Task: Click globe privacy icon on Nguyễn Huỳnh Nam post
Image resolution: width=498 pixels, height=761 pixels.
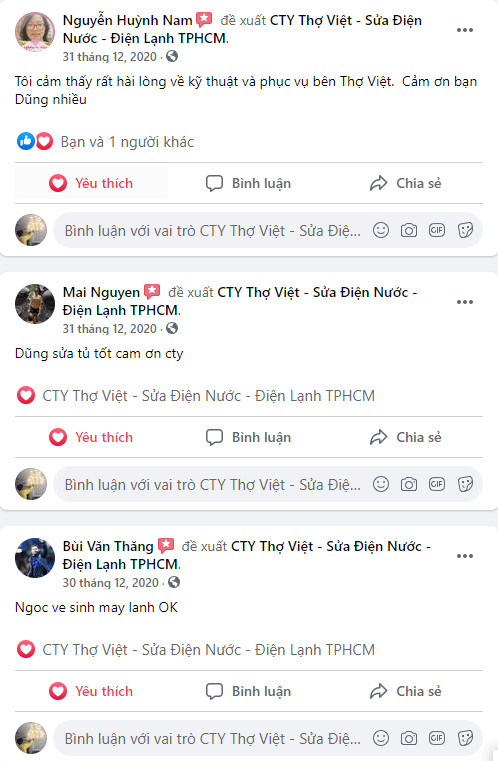Action: coord(172,56)
